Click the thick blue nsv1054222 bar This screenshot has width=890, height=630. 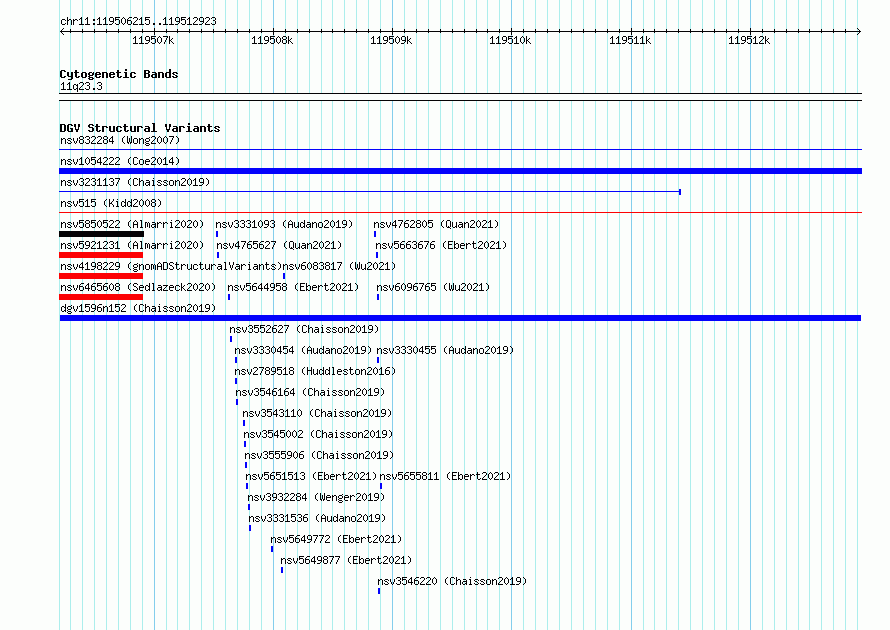[460, 171]
